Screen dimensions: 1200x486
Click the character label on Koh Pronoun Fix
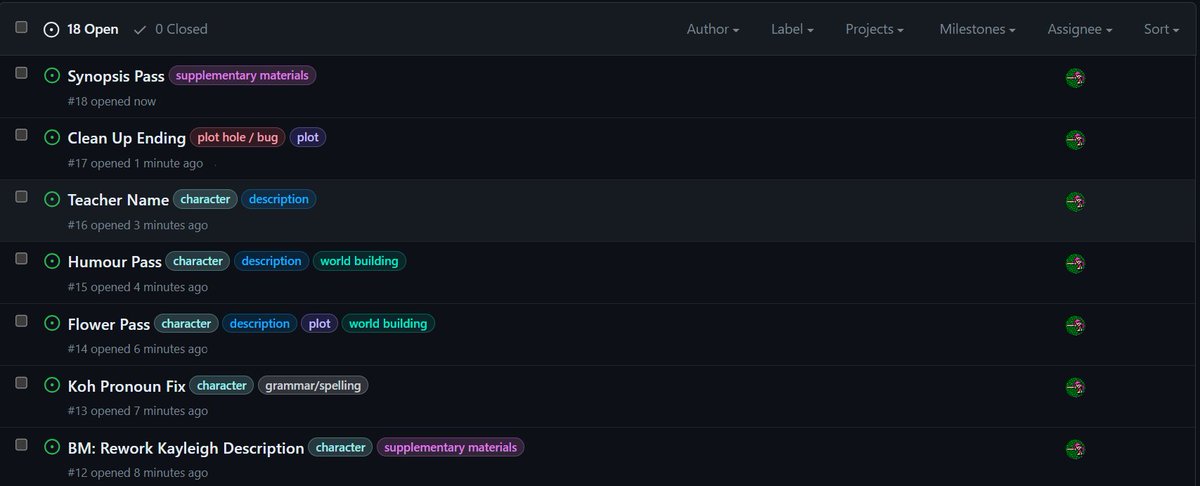point(222,386)
